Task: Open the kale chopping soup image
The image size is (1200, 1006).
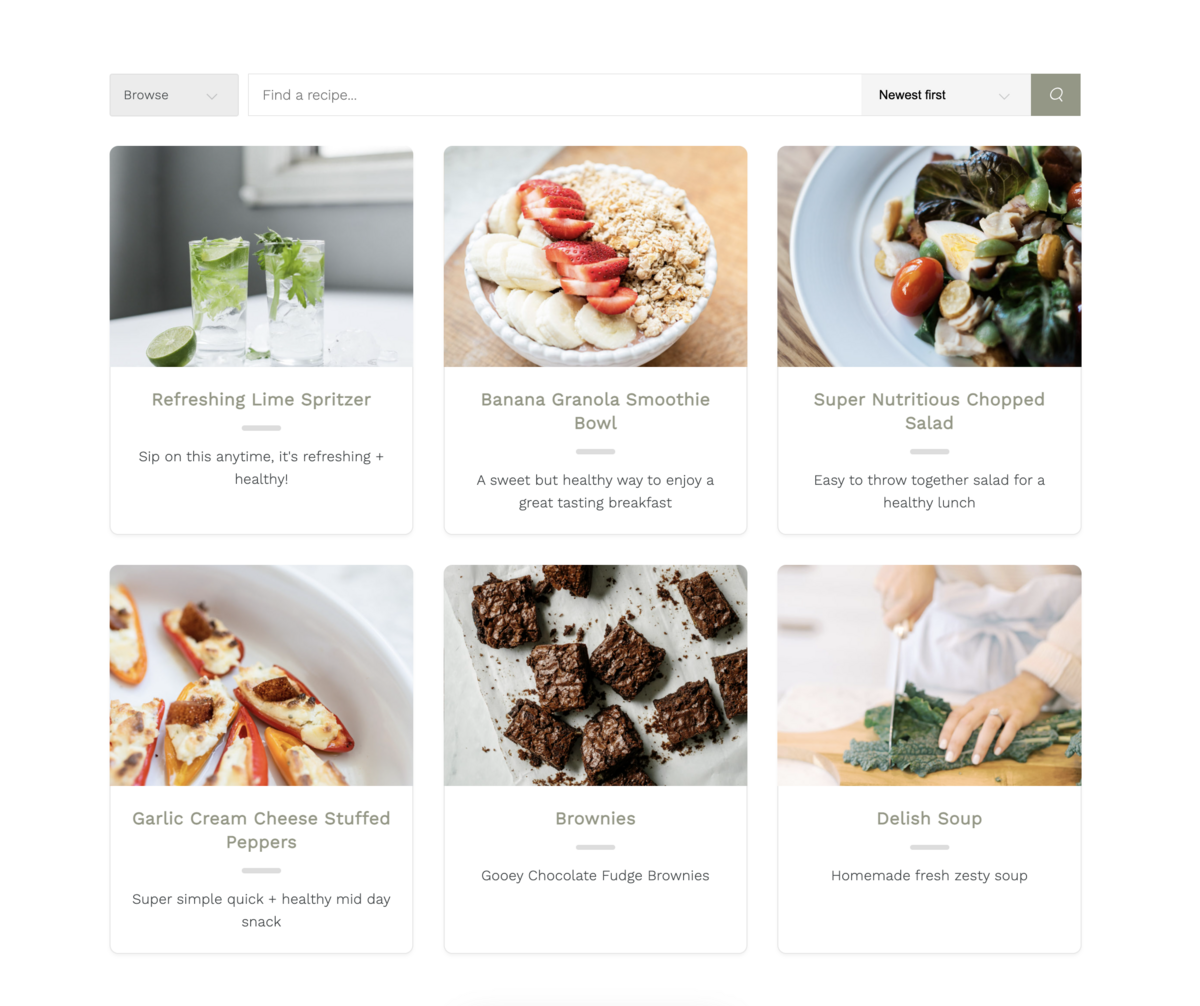Action: [929, 675]
